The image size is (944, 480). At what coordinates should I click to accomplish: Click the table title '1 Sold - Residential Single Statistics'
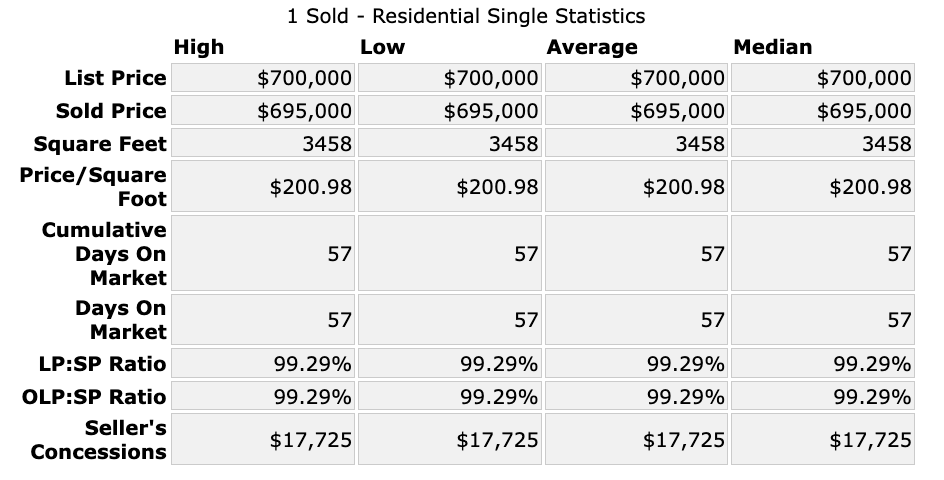[x=466, y=16]
